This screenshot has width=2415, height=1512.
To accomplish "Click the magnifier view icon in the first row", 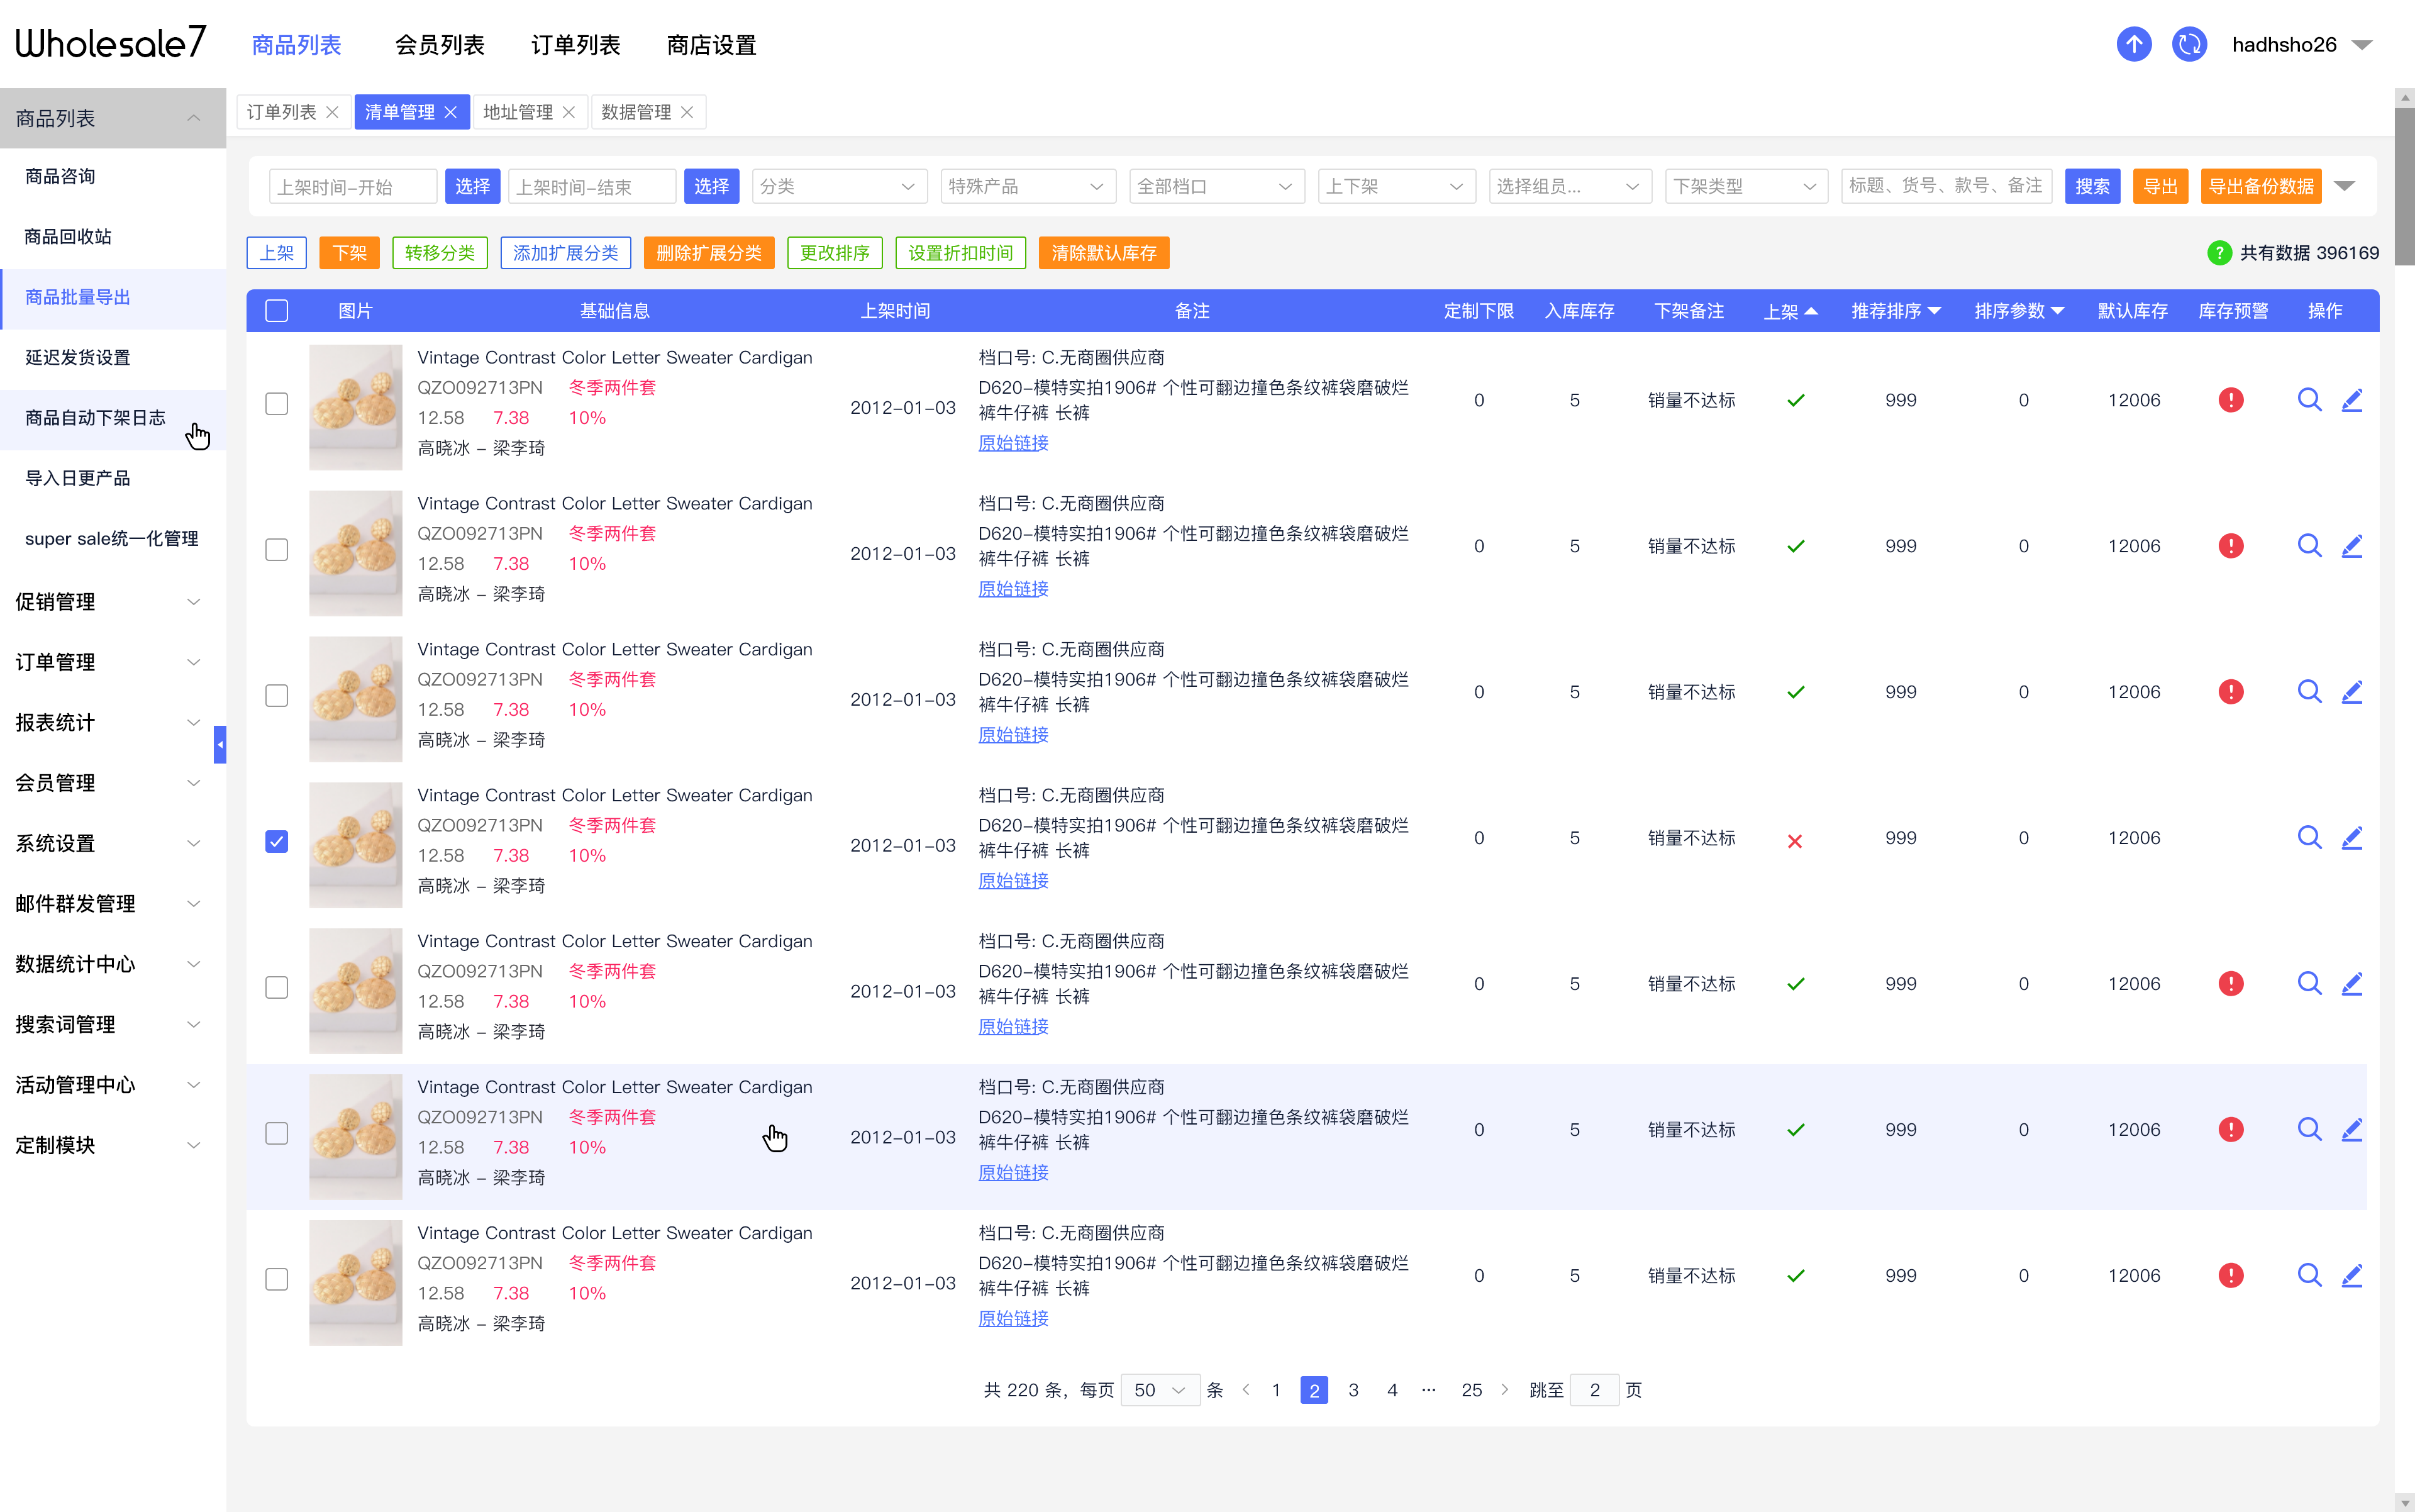I will (2309, 400).
